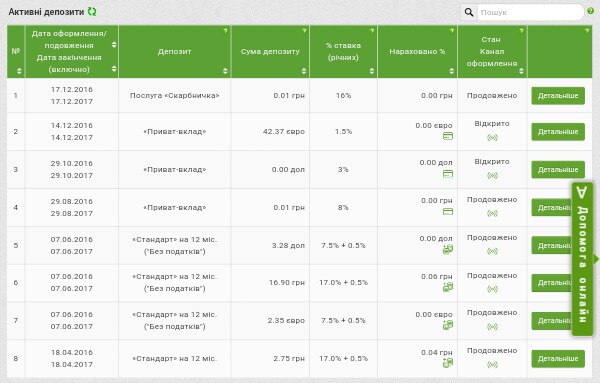Viewport: 600px width, 383px height.
Task: Focus the Пошук search field
Action: (530, 12)
